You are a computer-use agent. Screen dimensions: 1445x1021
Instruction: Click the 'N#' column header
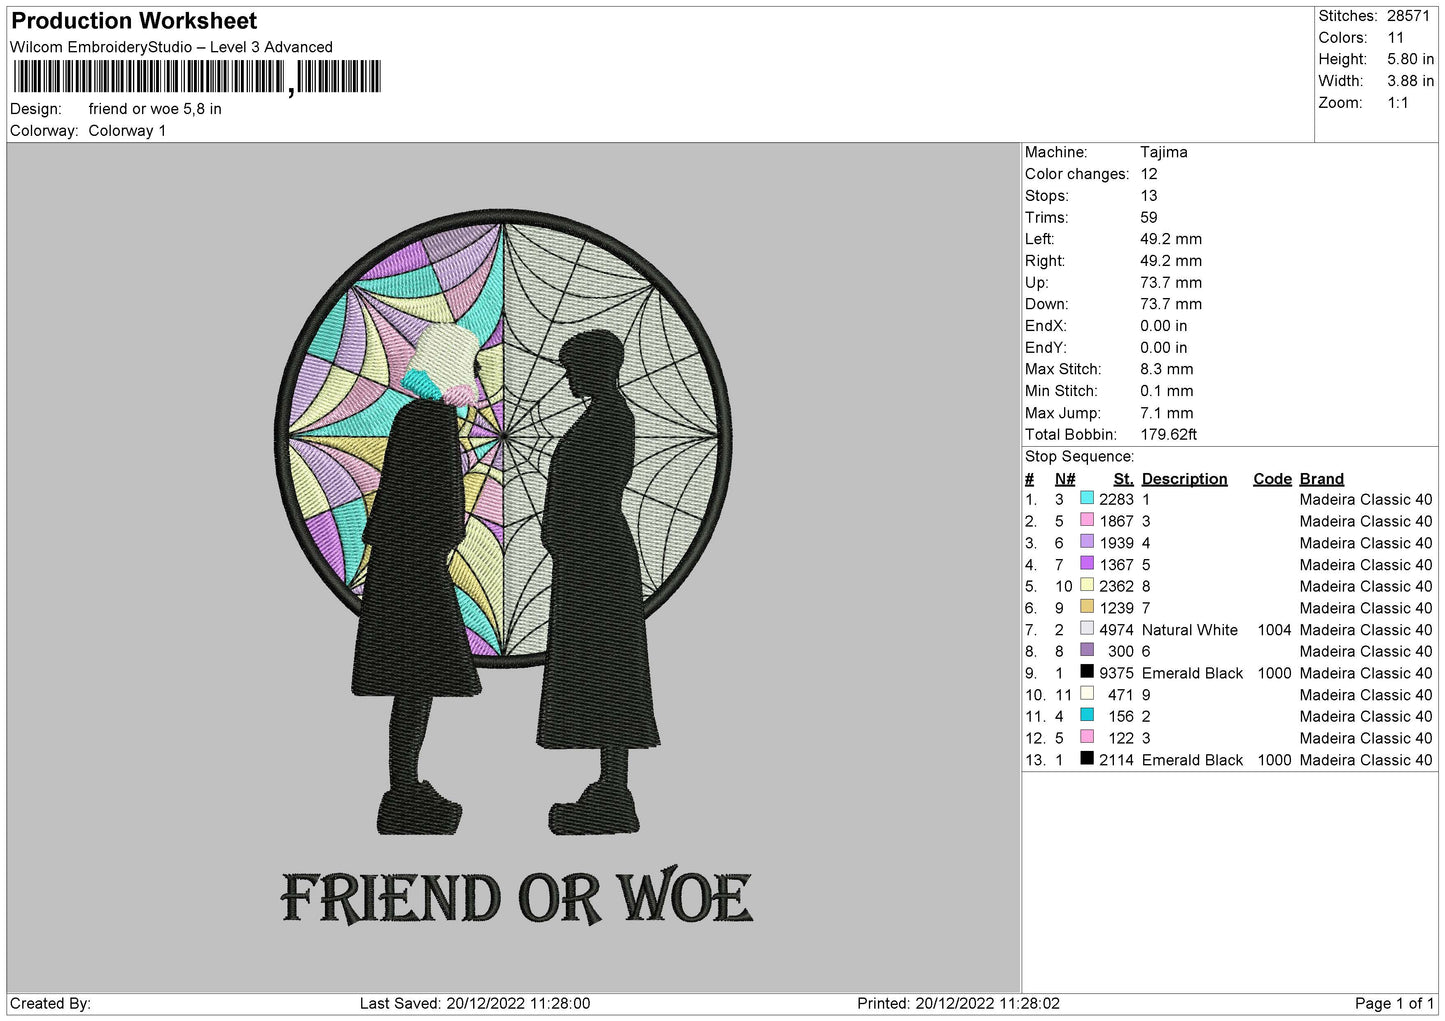pos(1065,479)
